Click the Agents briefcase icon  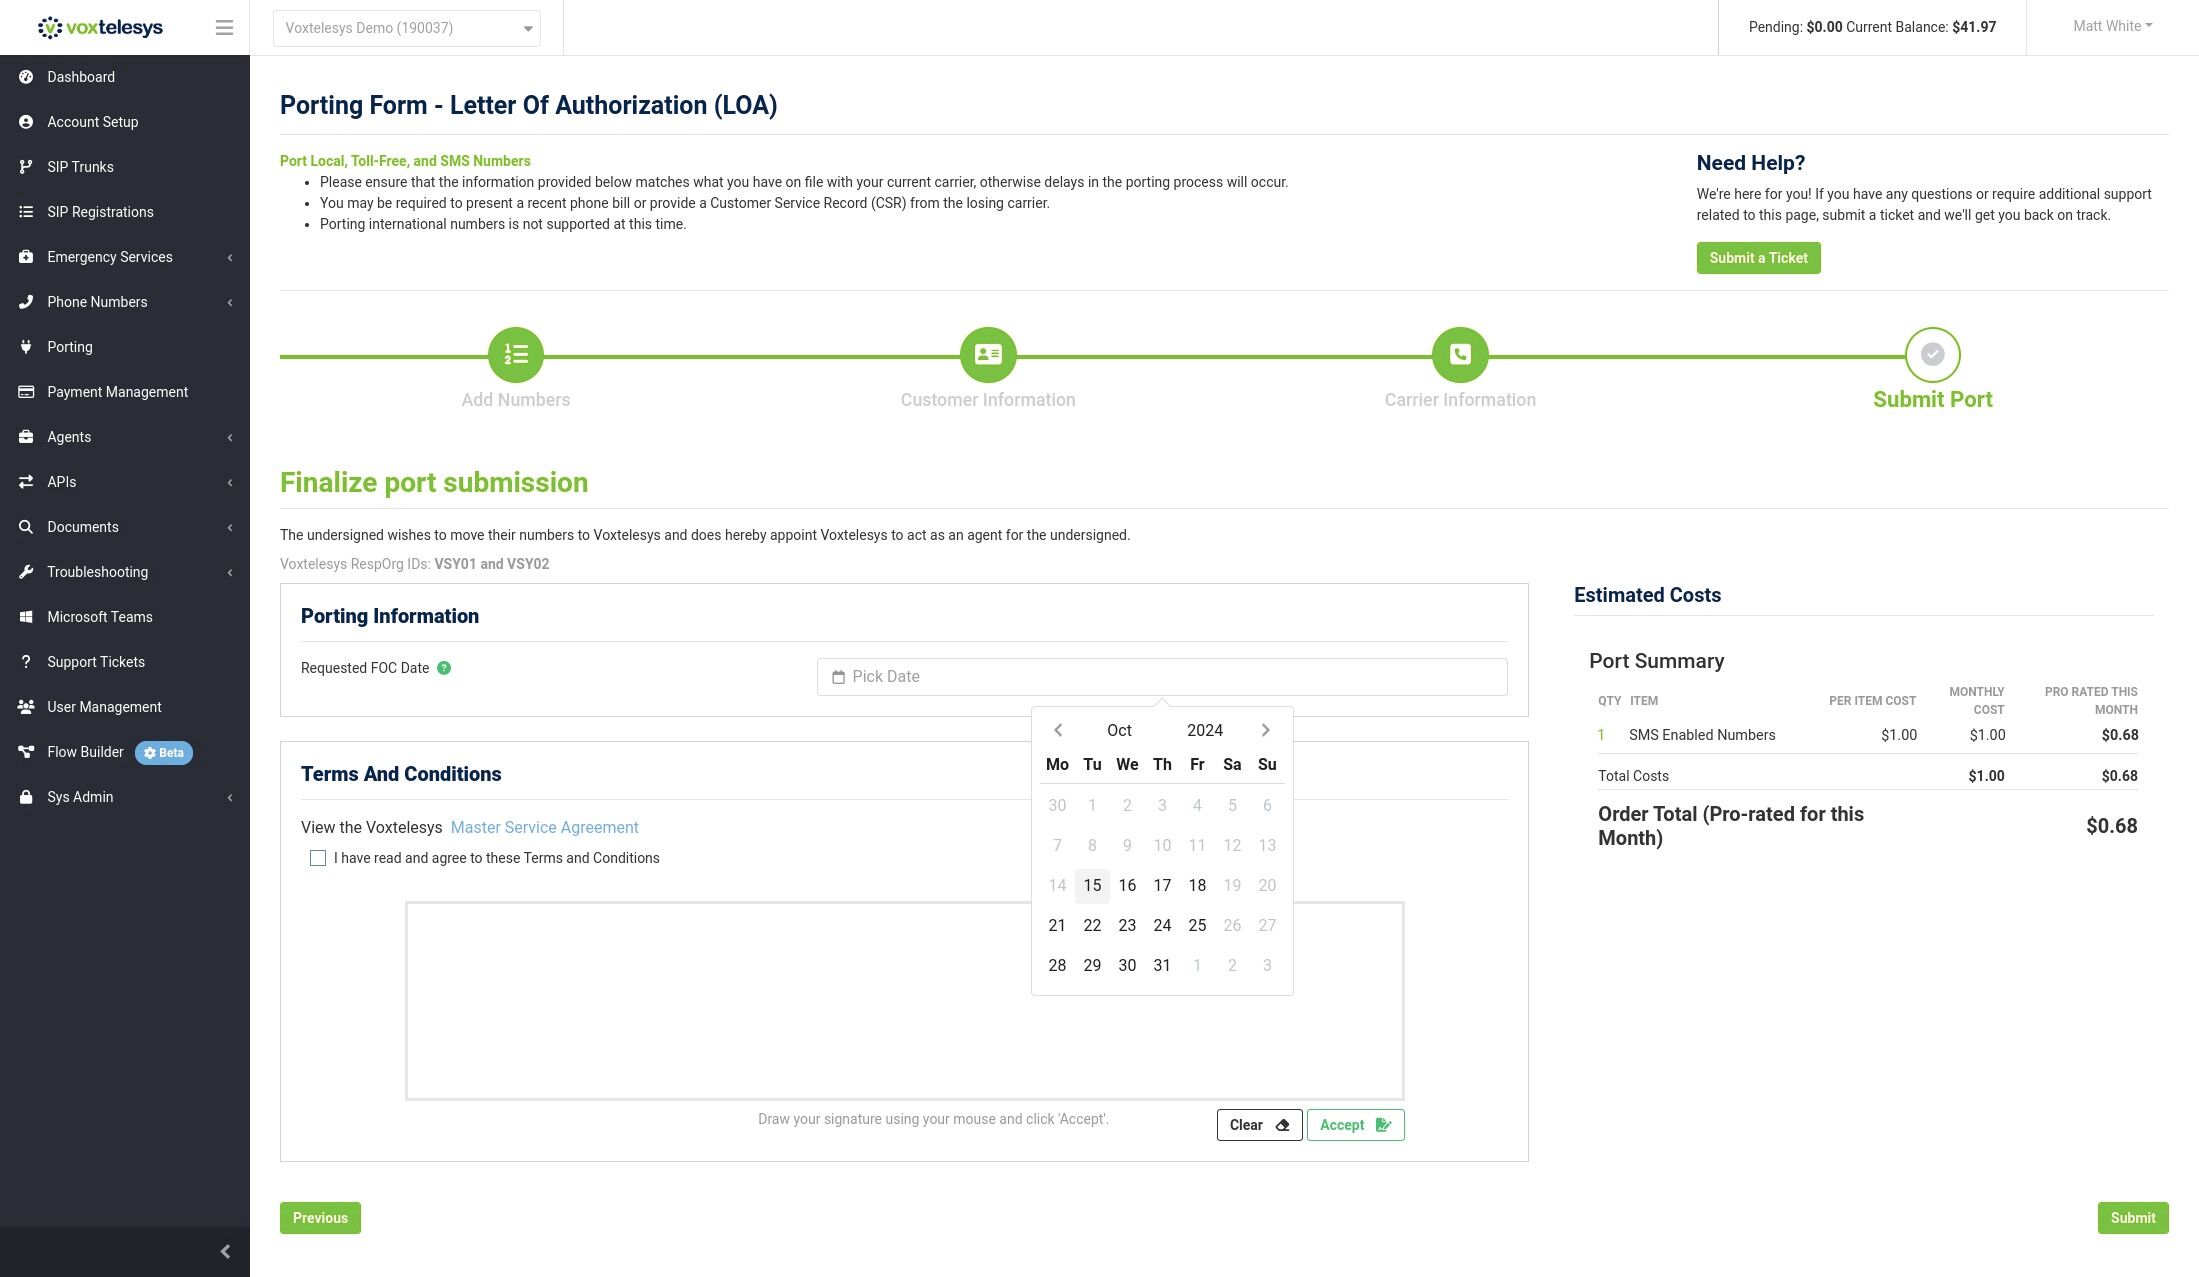[x=26, y=437]
